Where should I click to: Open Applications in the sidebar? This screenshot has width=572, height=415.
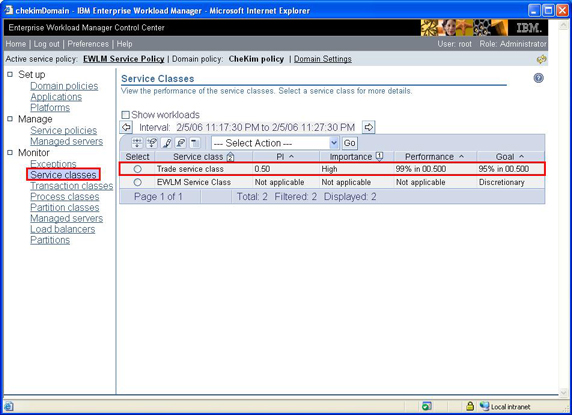point(56,97)
